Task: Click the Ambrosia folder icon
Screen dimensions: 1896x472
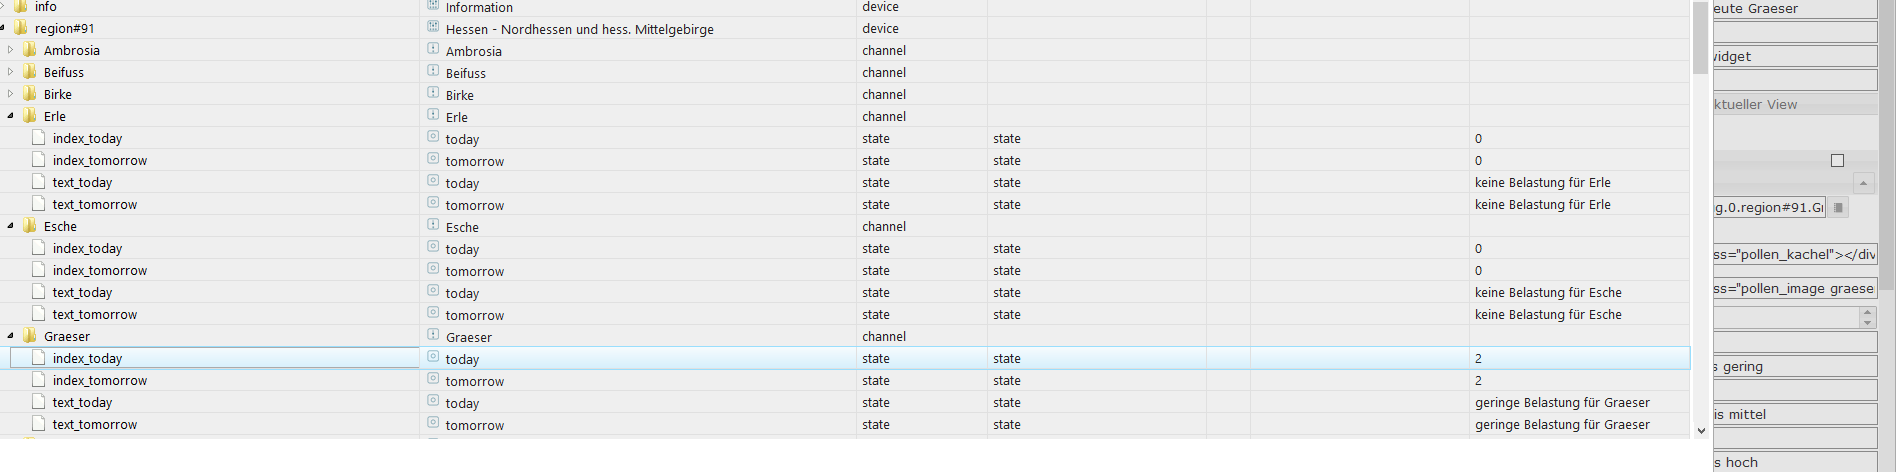Action: pyautogui.click(x=30, y=50)
